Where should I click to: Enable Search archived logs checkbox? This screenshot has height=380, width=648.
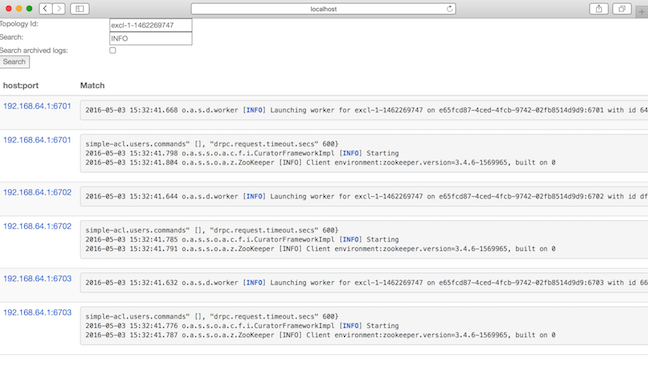pos(112,50)
